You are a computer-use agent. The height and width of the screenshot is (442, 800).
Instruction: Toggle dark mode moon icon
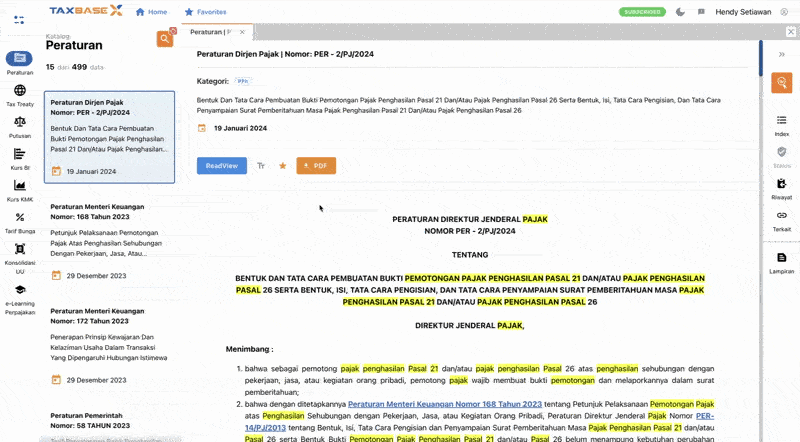[x=681, y=12]
